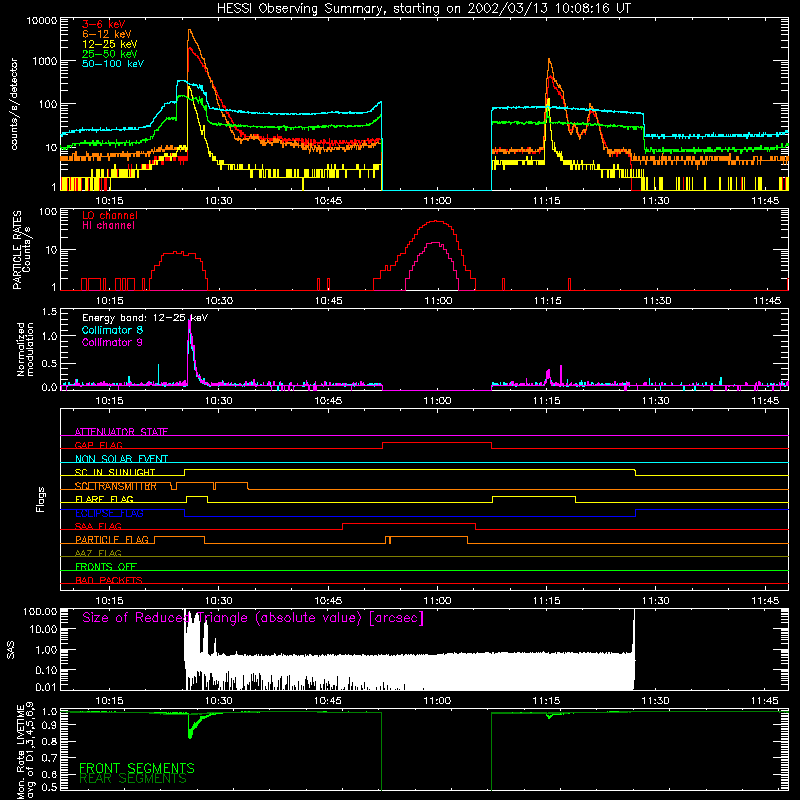
Task: Click the GAP FLAG label
Action: click(x=99, y=445)
